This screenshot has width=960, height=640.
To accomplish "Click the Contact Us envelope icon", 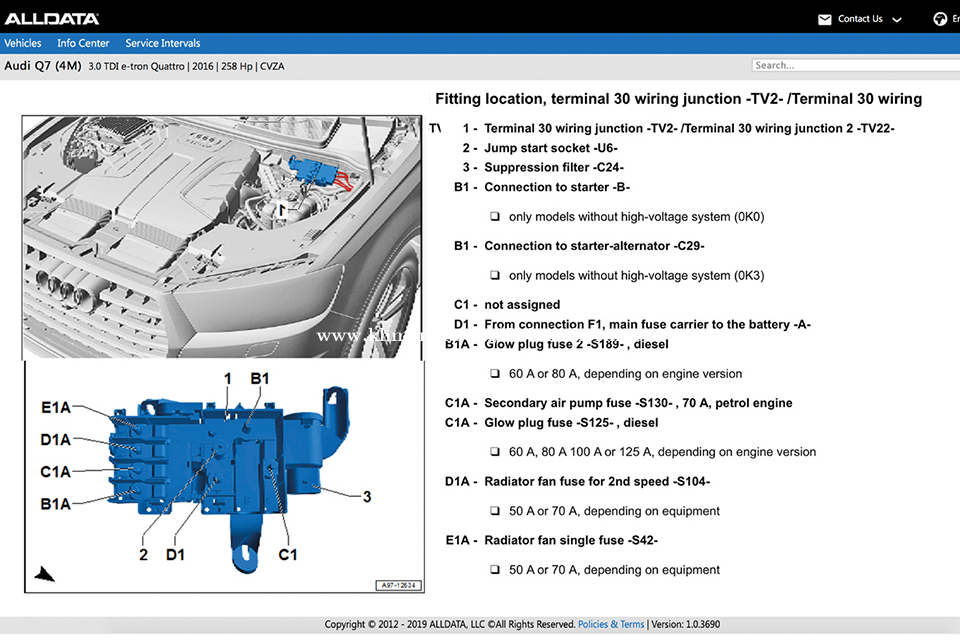I will 824,19.
